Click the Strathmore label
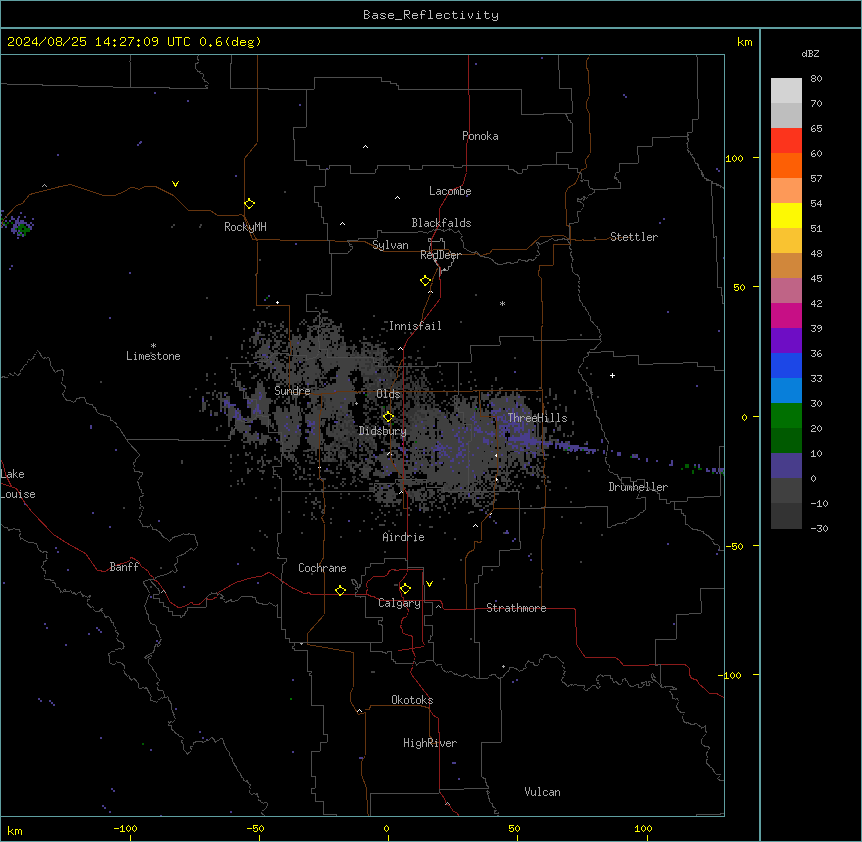This screenshot has width=862, height=842. click(516, 608)
